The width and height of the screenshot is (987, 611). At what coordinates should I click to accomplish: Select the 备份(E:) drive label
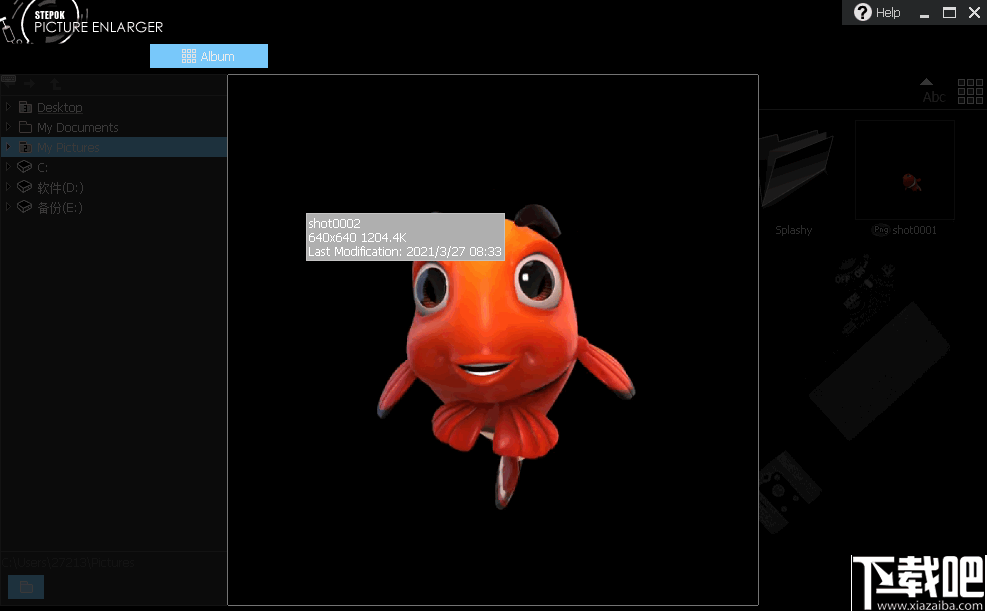tap(60, 208)
